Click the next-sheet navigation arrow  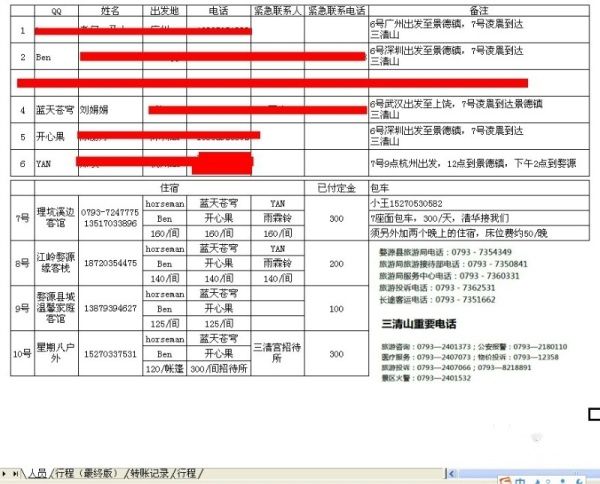click(6, 473)
